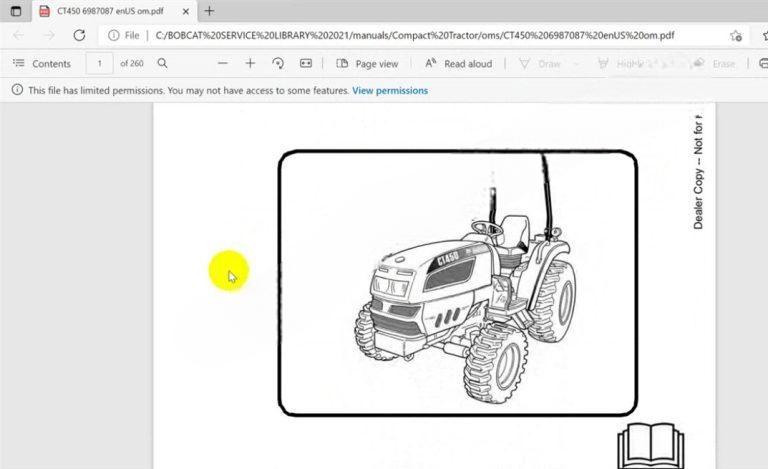Click the PDF search magnifier icon
Viewport: 768px width, 469px height.
(x=162, y=63)
